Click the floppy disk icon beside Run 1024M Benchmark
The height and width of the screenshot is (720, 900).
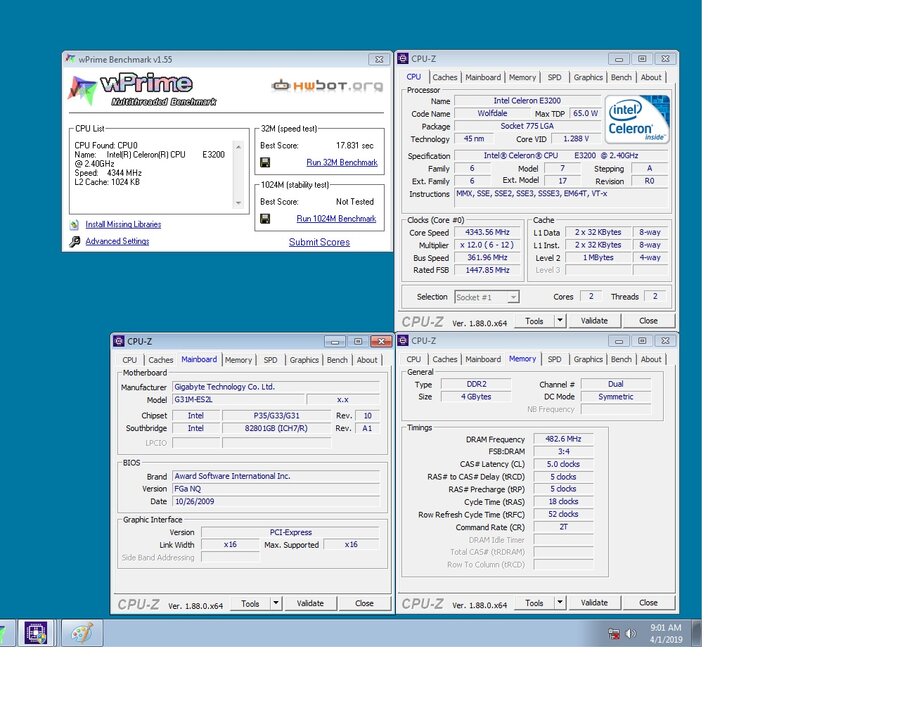point(265,219)
